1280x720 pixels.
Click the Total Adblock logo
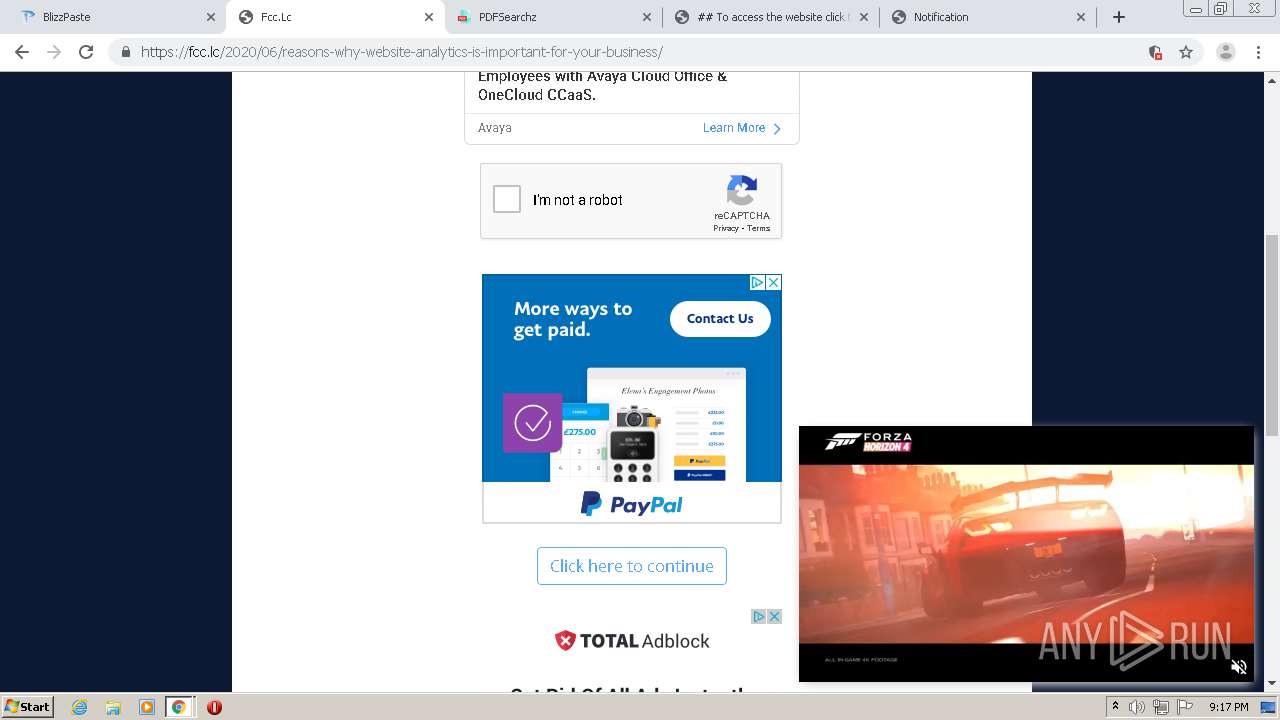click(632, 641)
